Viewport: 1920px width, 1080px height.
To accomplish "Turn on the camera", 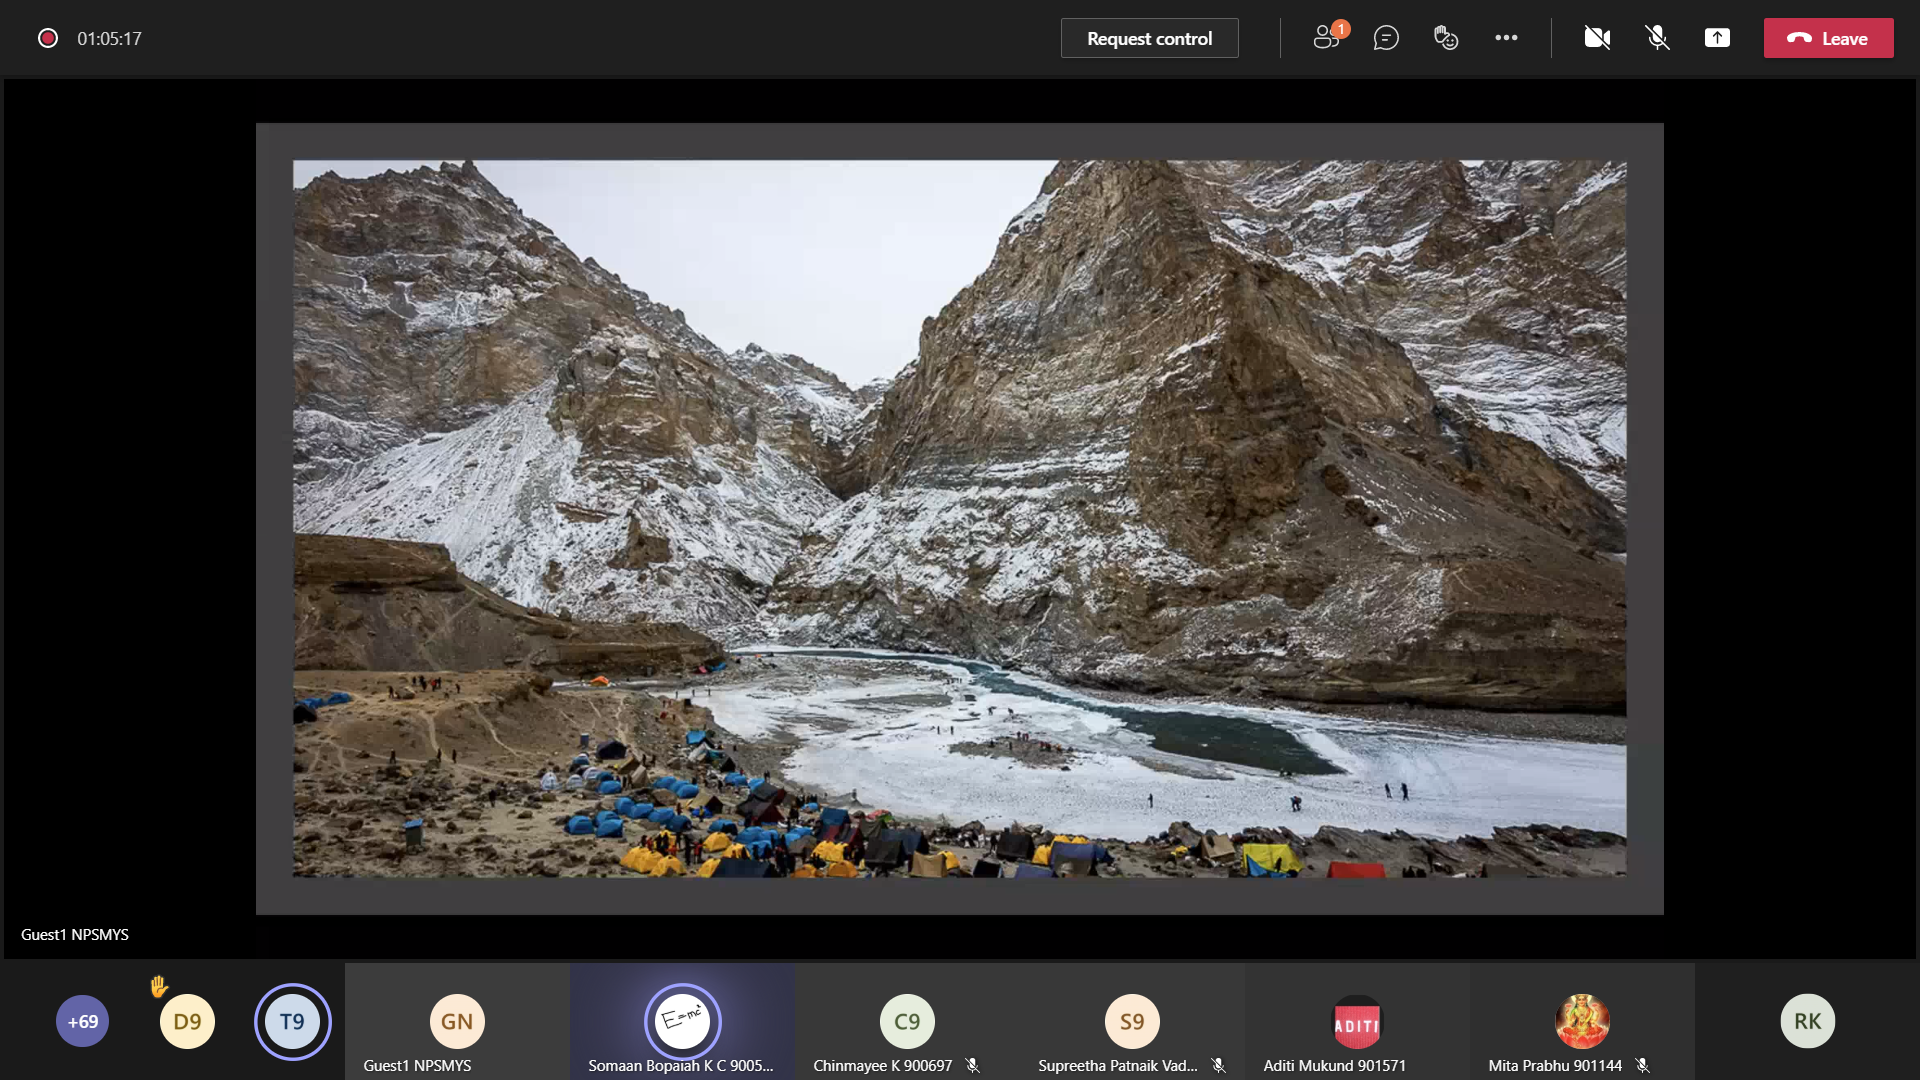I will 1597,38.
